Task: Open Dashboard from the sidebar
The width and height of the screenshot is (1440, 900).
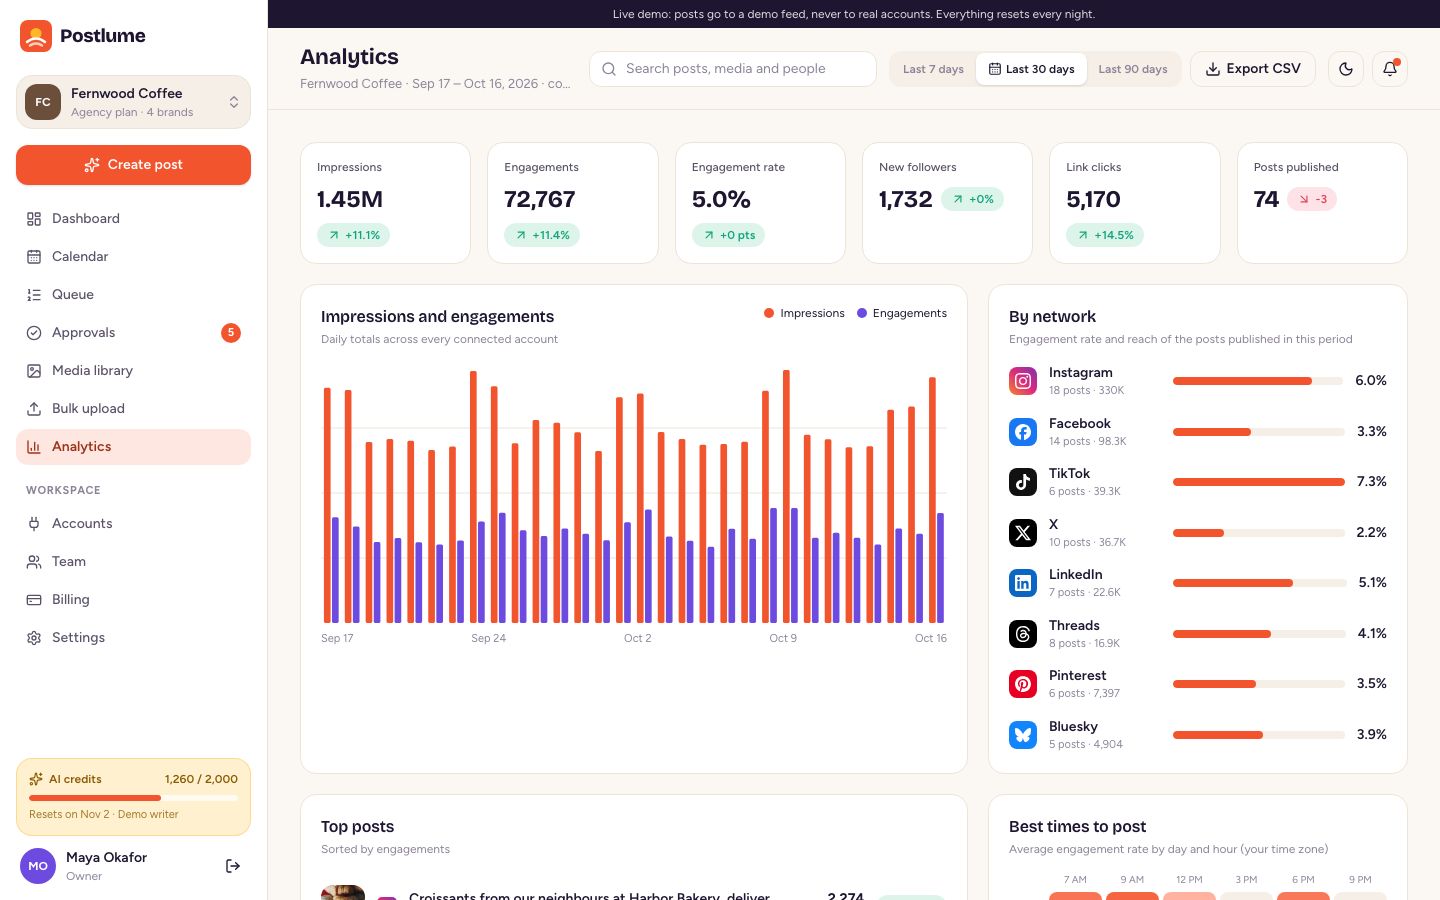Action: [133, 219]
